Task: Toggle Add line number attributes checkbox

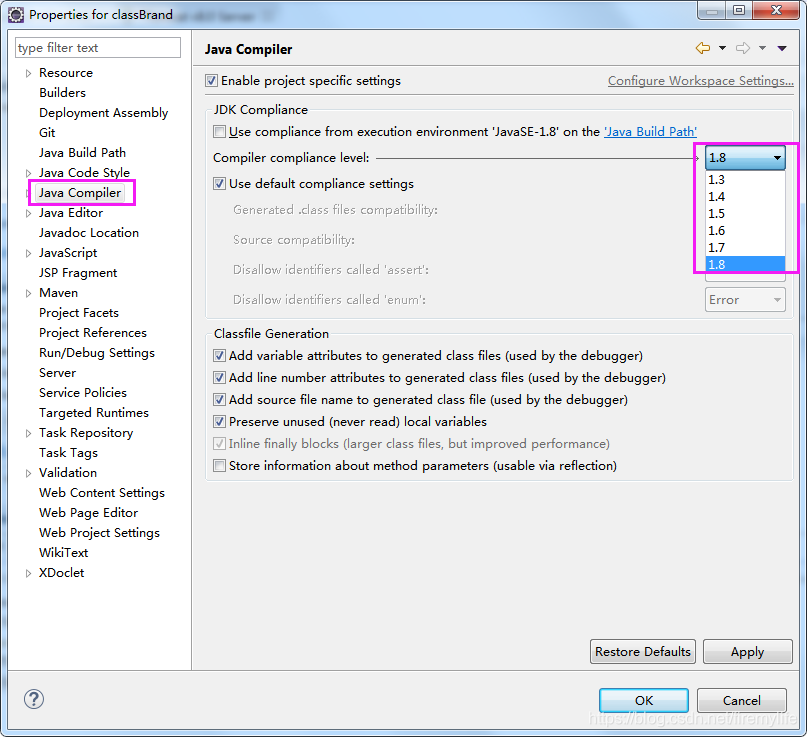Action: click(x=219, y=378)
